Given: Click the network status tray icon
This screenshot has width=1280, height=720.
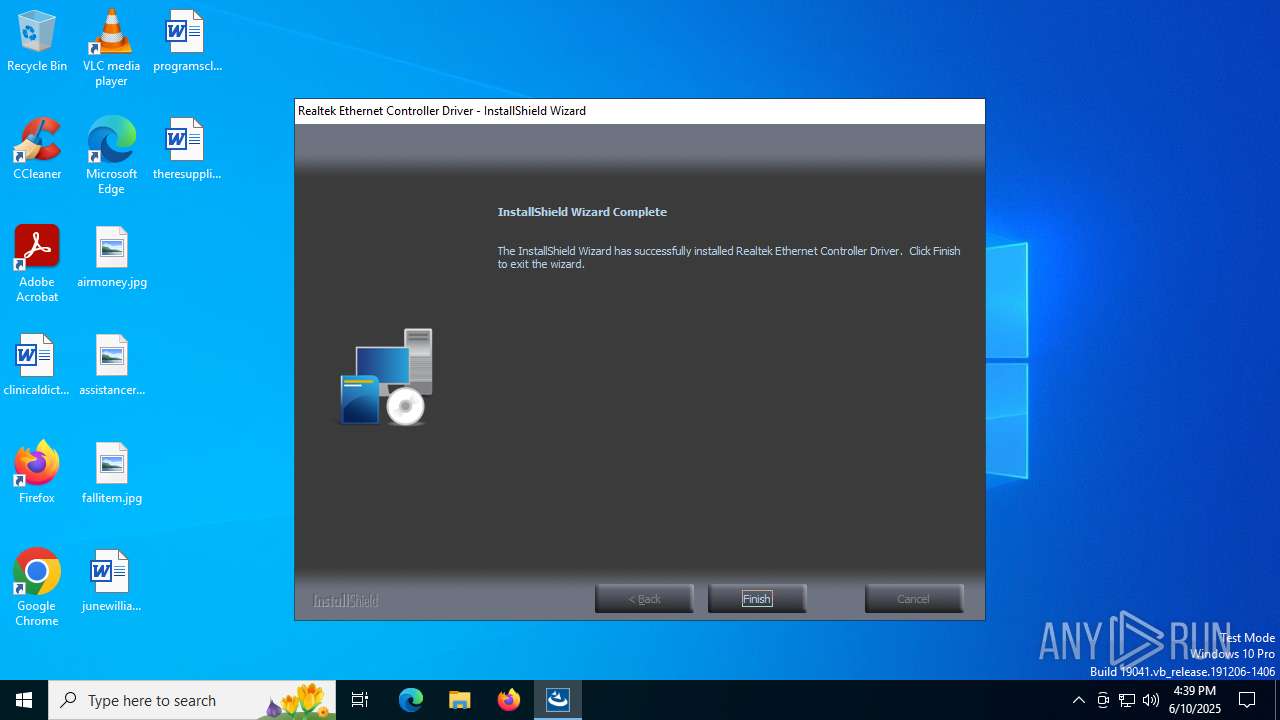Looking at the screenshot, I should pyautogui.click(x=1127, y=700).
